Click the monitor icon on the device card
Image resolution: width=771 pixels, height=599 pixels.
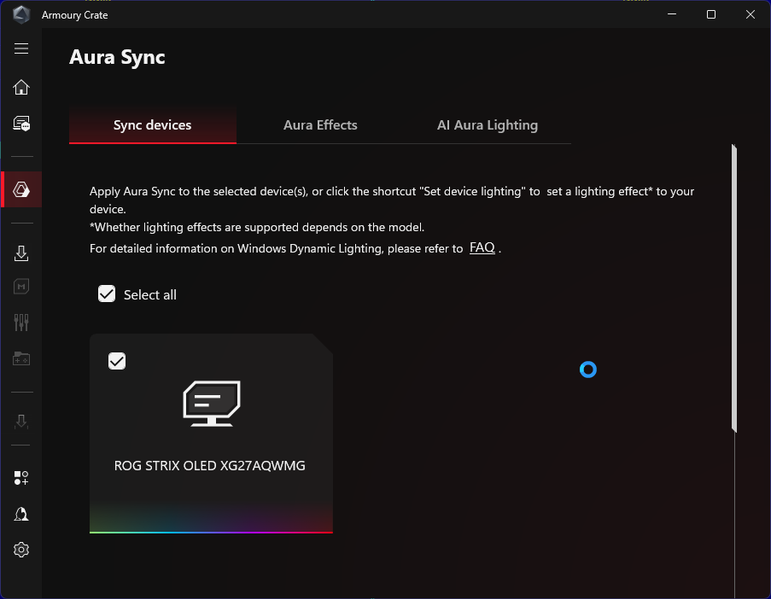click(211, 403)
